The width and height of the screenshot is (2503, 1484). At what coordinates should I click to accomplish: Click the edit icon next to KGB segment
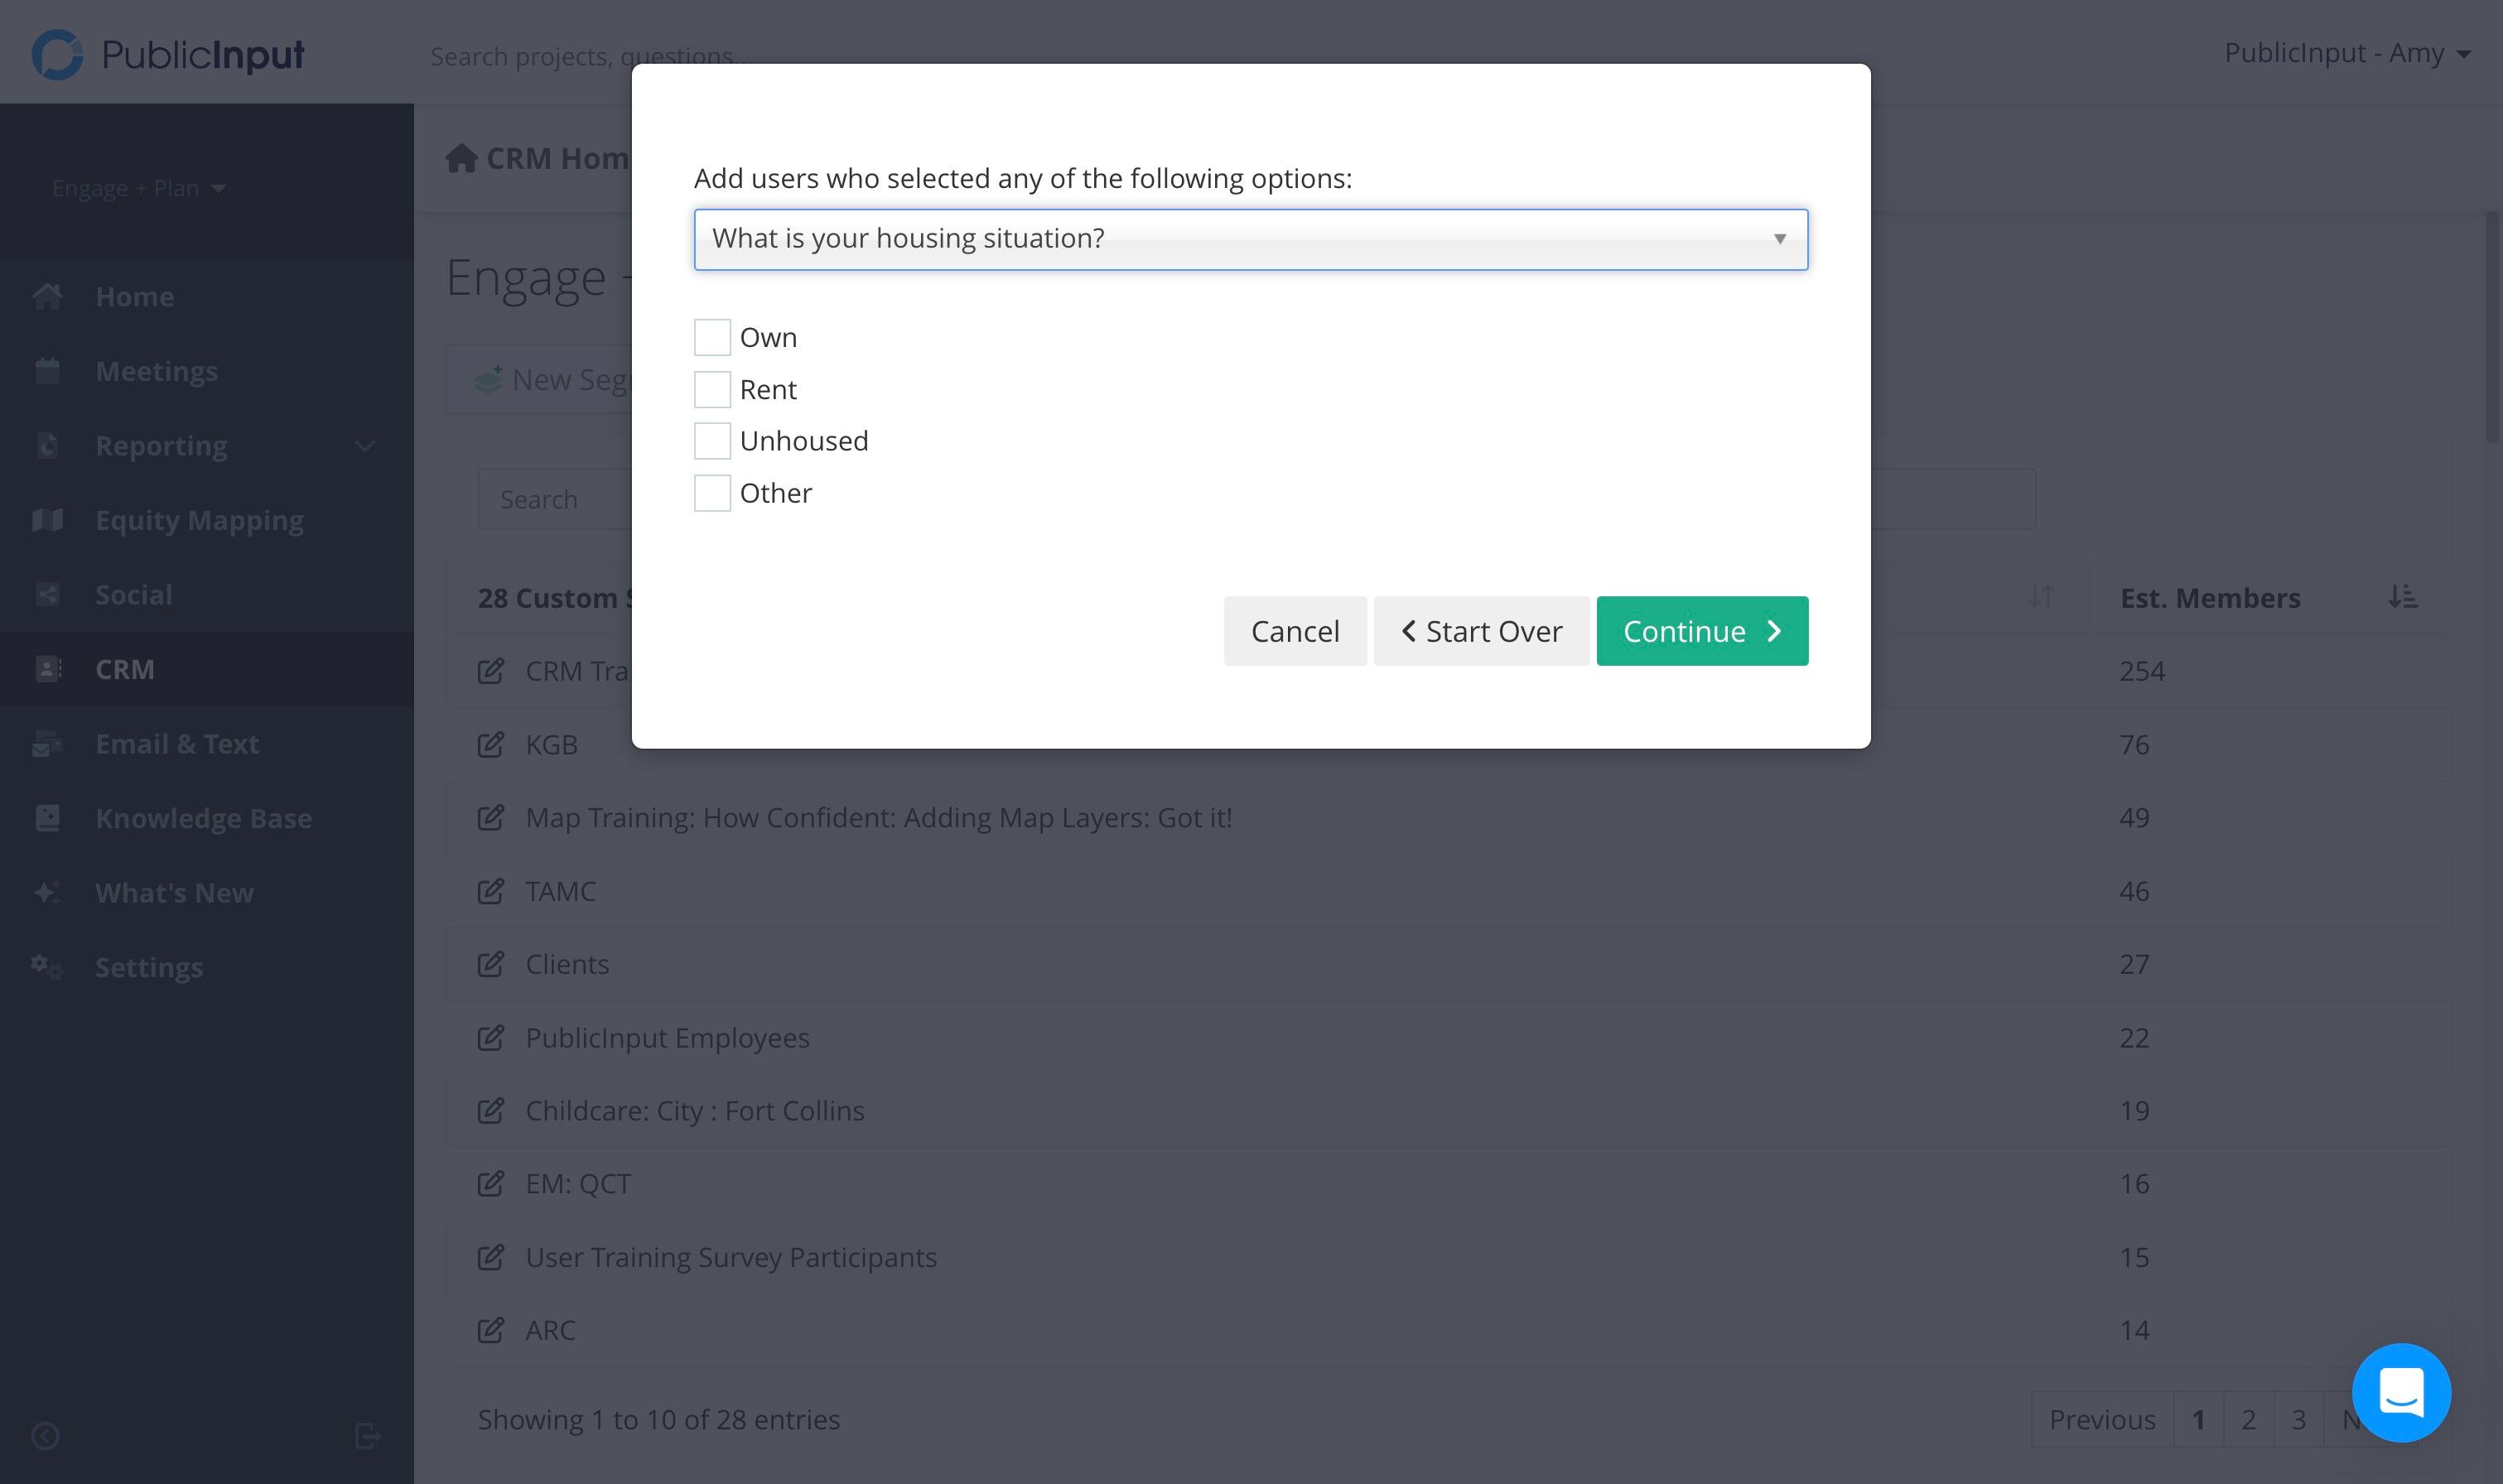(490, 744)
